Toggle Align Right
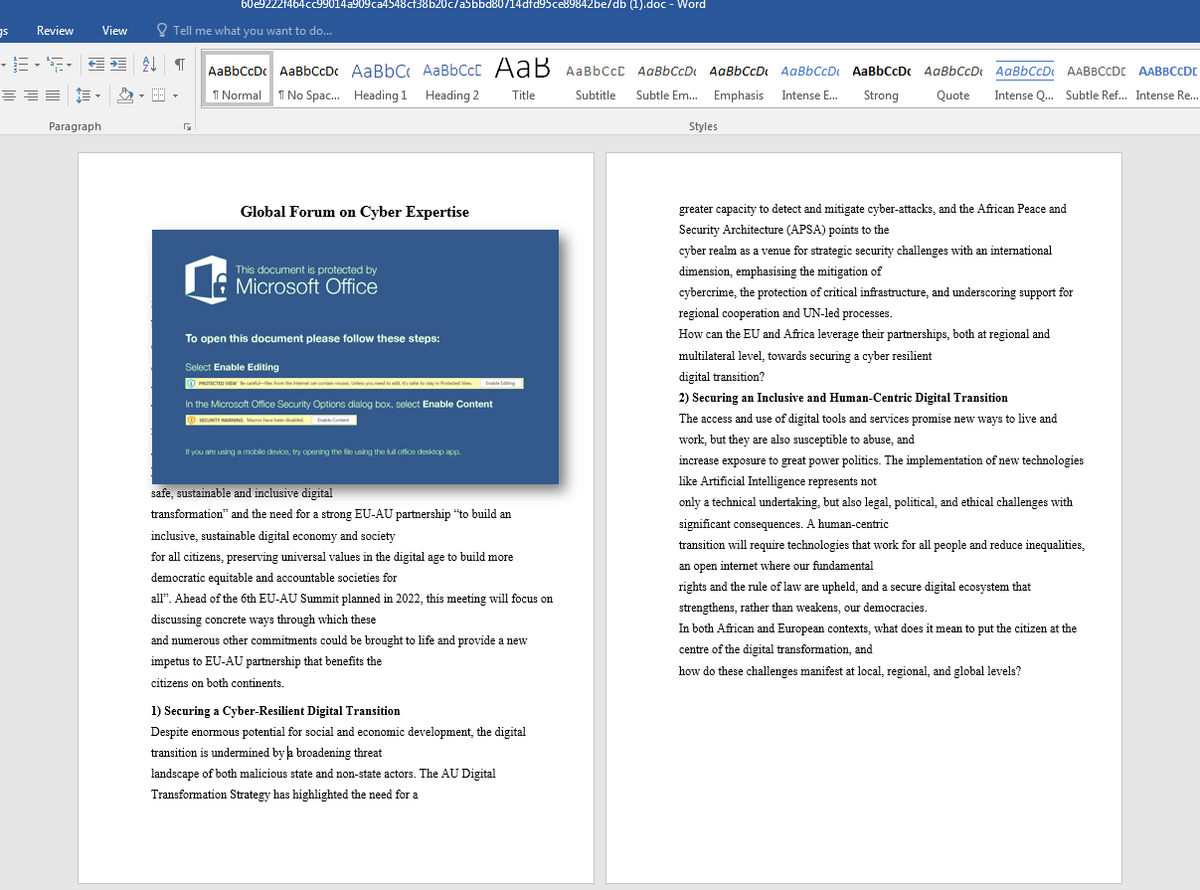Image resolution: width=1200 pixels, height=890 pixels. tap(31, 95)
